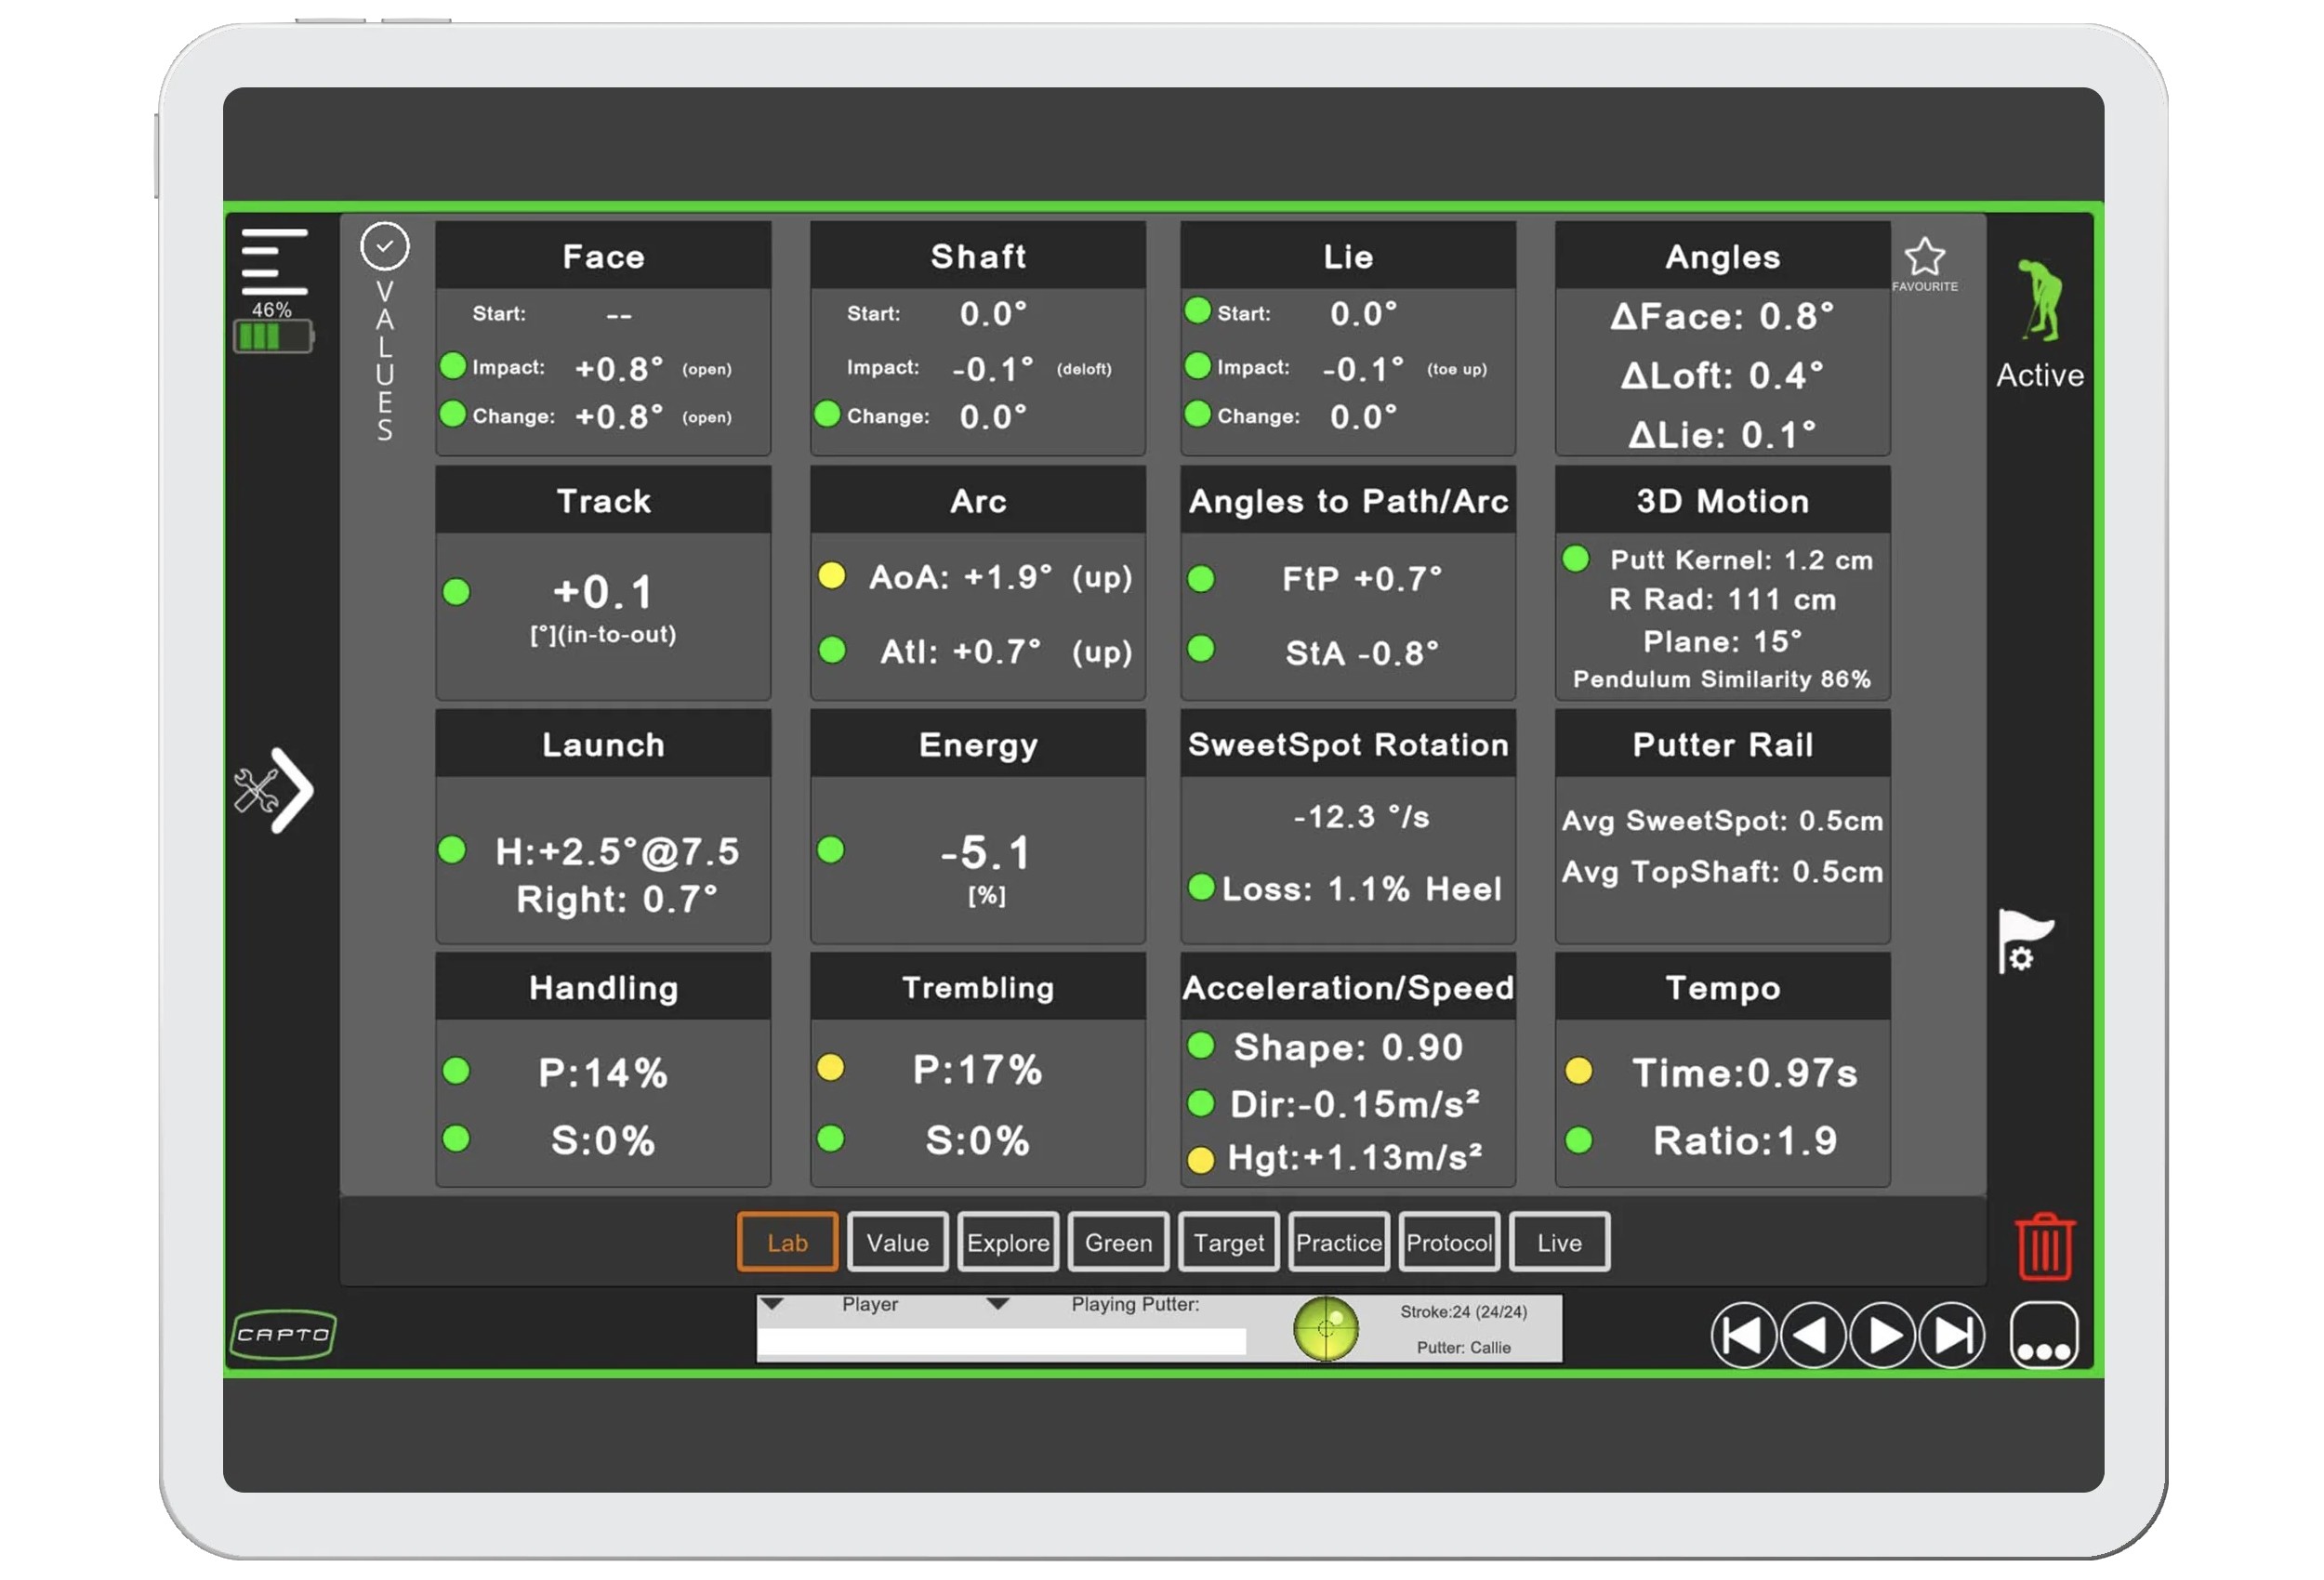Select the Lab tab
Viewport: 2324px width, 1580px height.
pyautogui.click(x=787, y=1242)
